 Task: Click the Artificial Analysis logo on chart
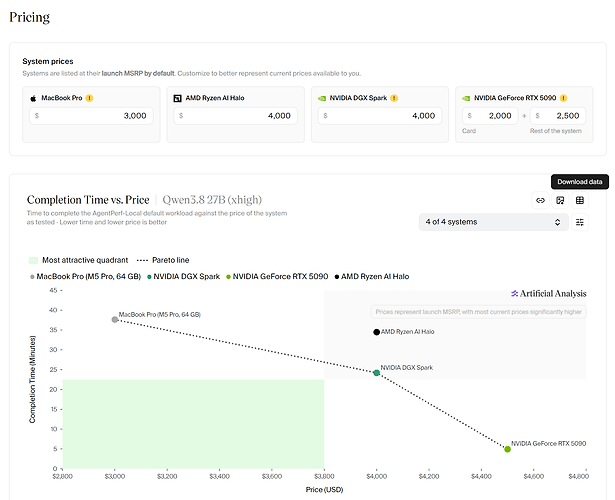548,293
